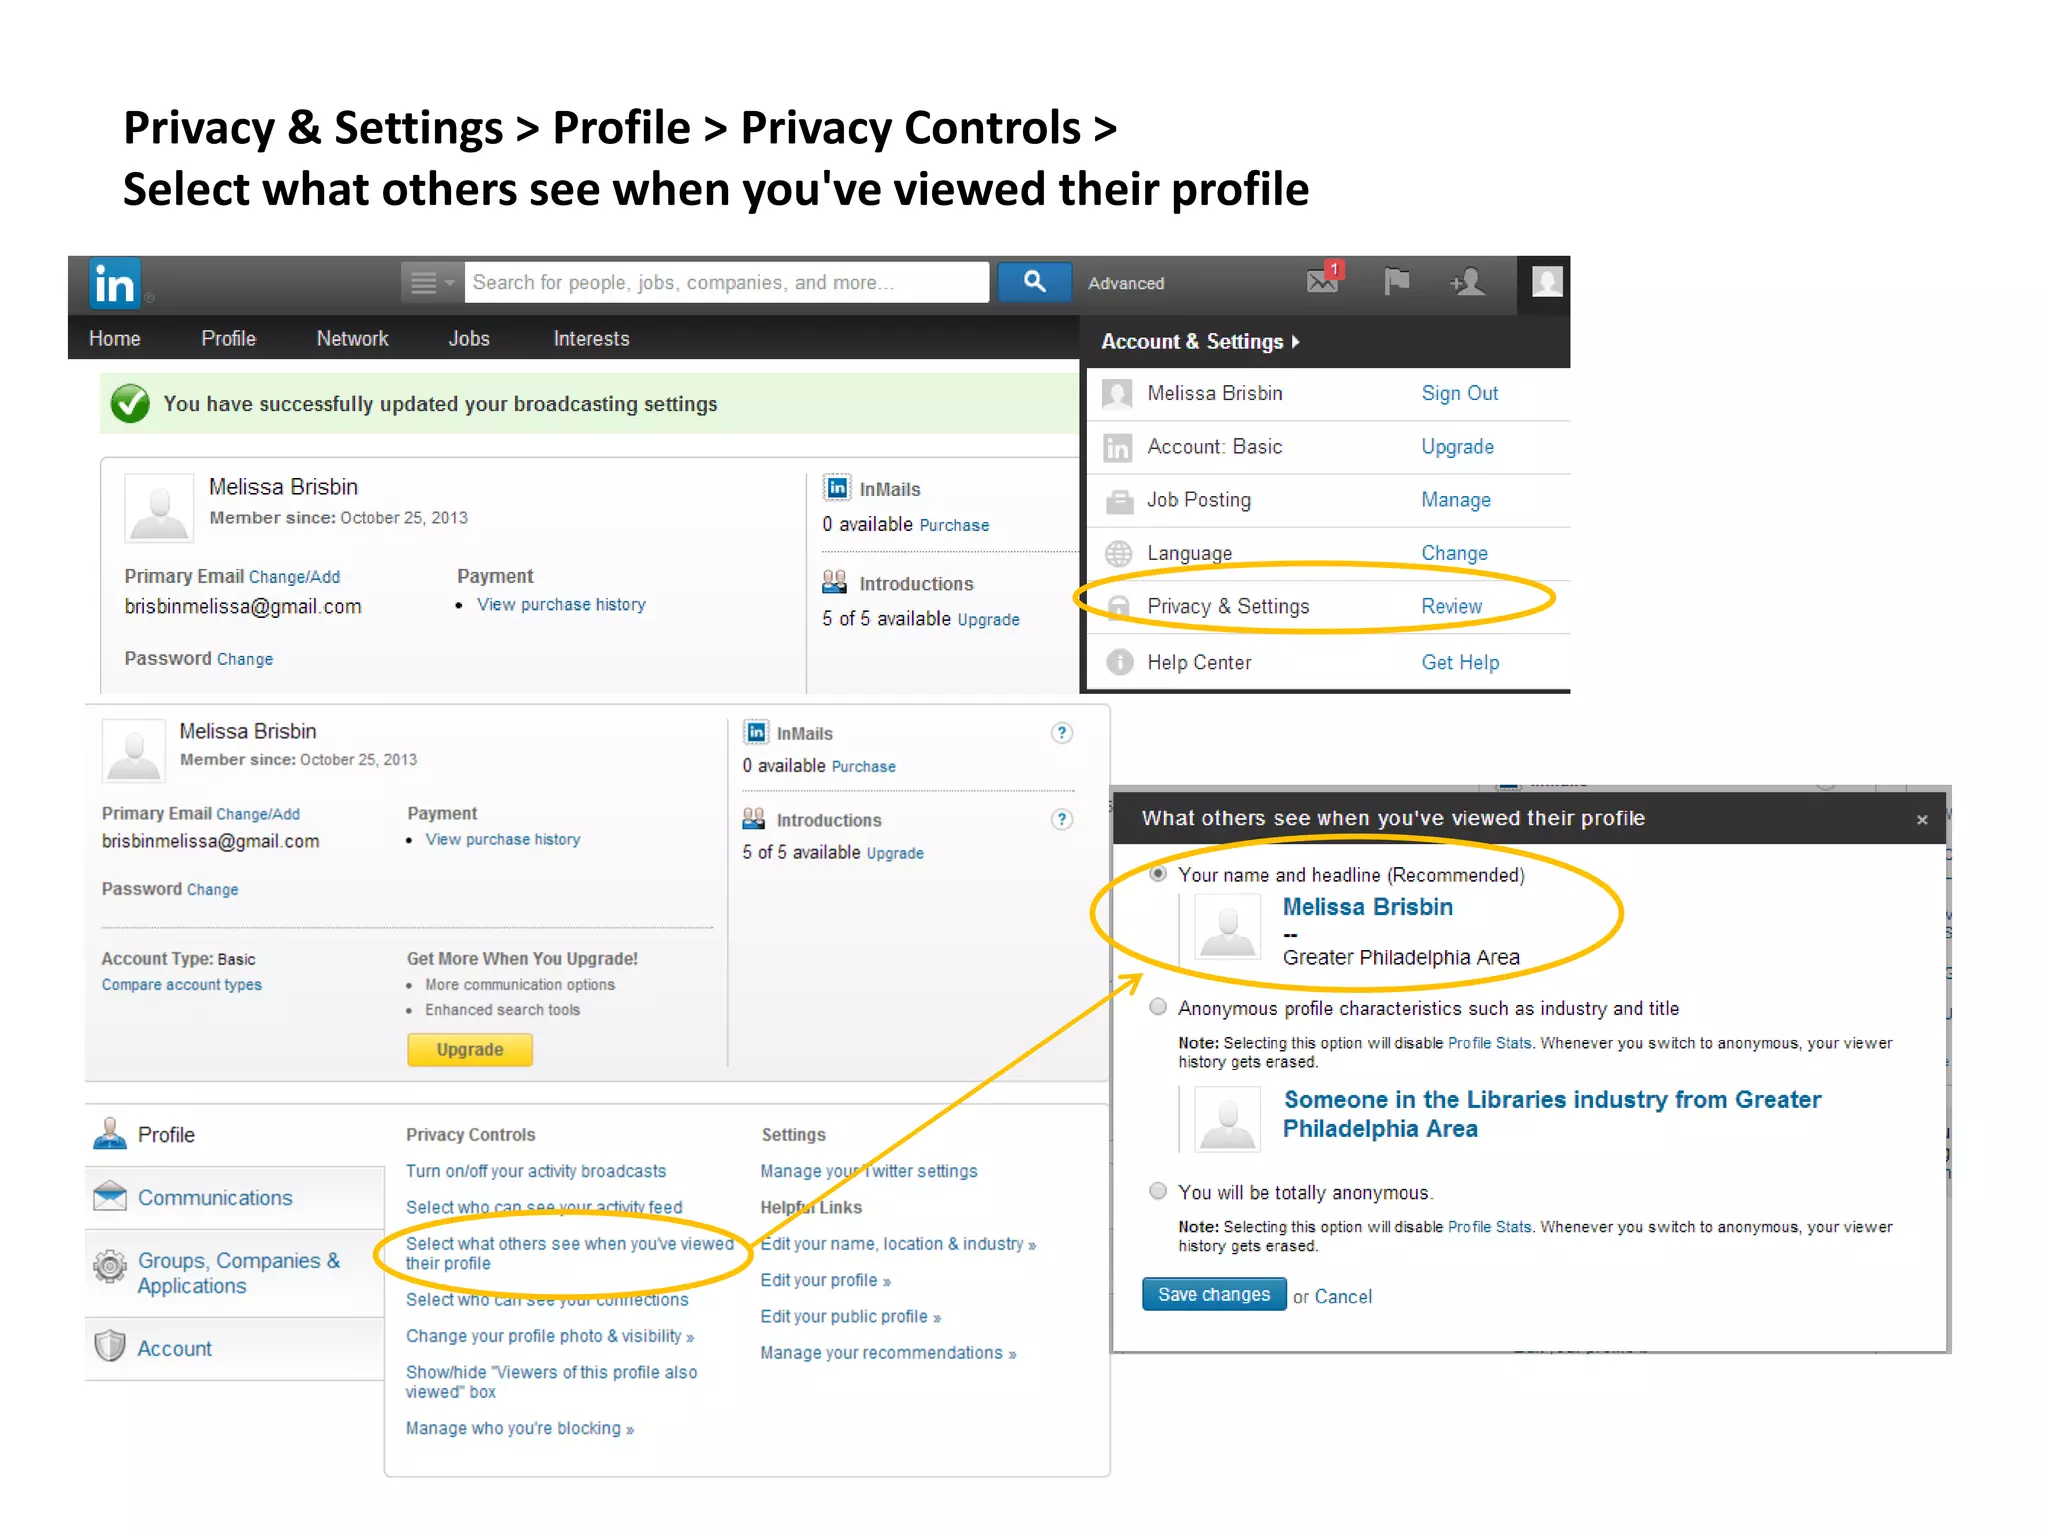Select anonymous profile characteristics option
This screenshot has width=2048, height=1536.
[1158, 1007]
